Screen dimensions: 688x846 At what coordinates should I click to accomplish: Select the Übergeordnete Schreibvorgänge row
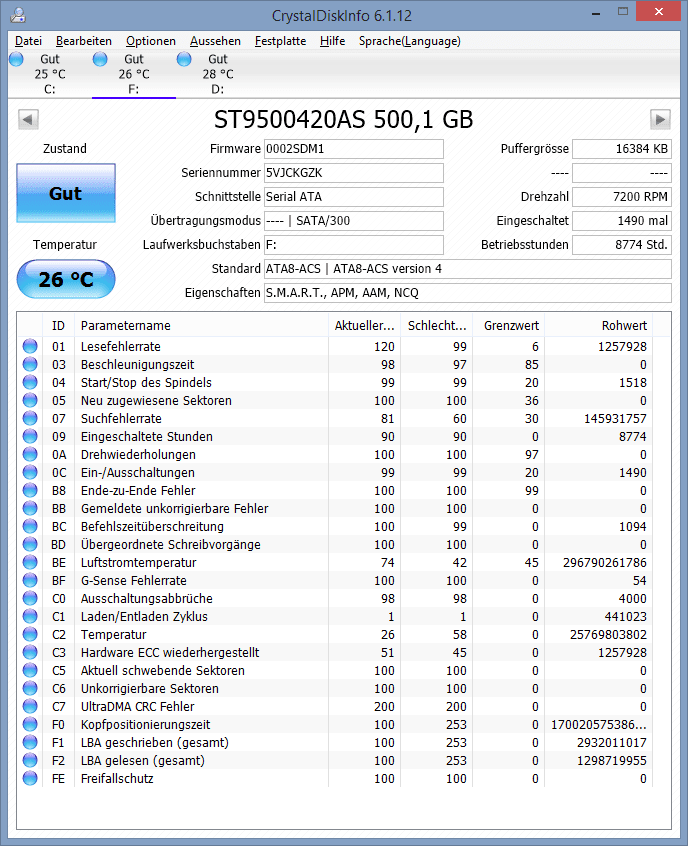point(335,544)
